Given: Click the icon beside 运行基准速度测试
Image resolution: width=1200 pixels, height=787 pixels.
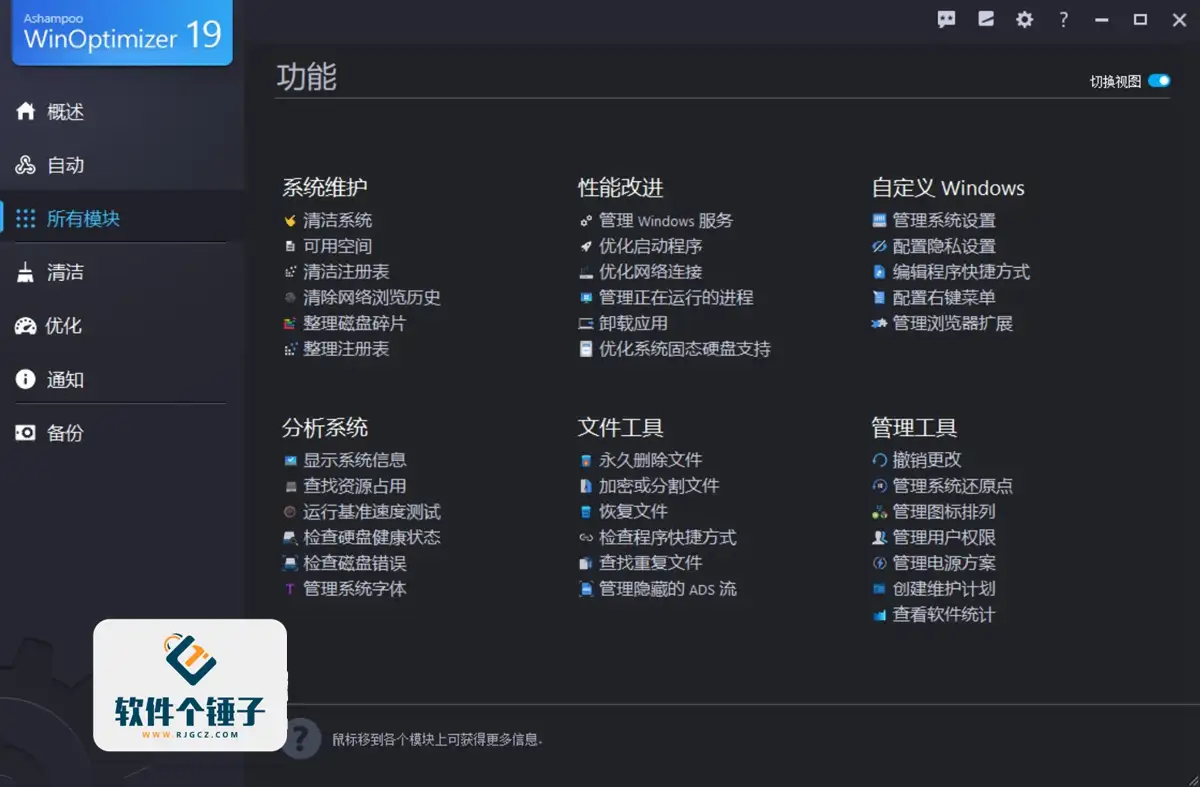Looking at the screenshot, I should click(290, 512).
